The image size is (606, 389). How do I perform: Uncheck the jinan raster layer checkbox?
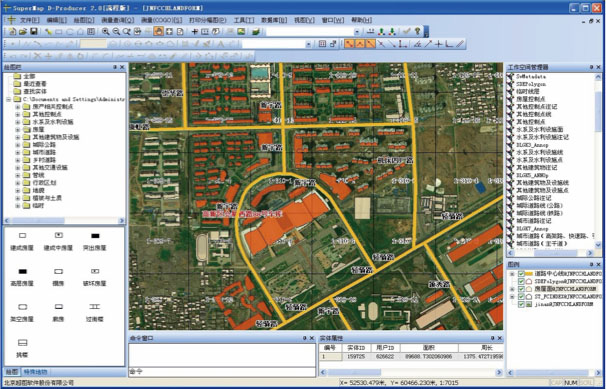click(521, 304)
